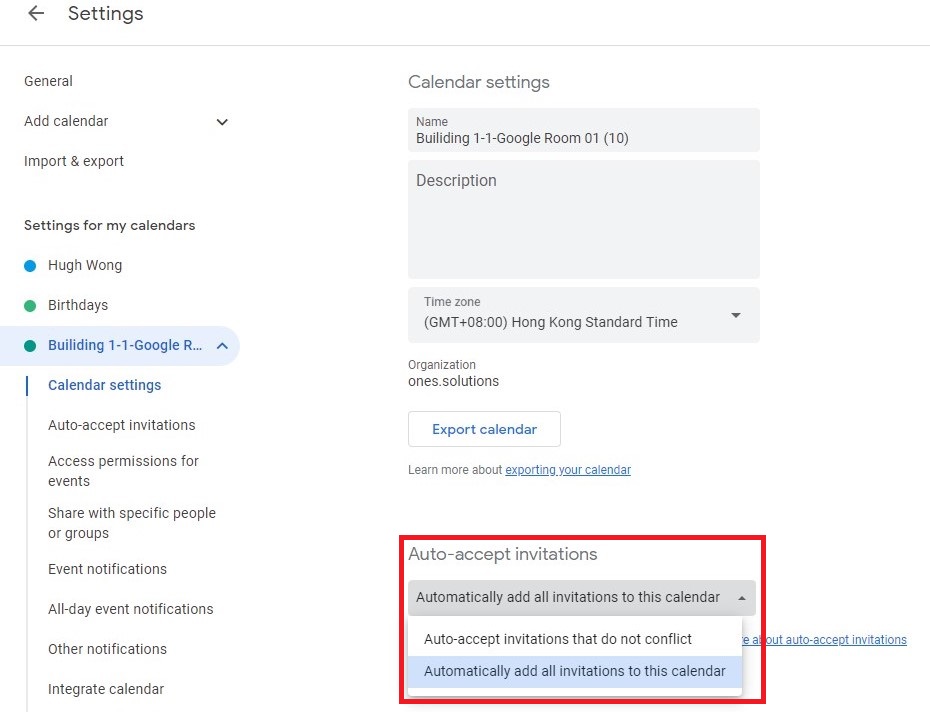
Task: Jump to Integrate calendar section
Action: pyautogui.click(x=106, y=689)
